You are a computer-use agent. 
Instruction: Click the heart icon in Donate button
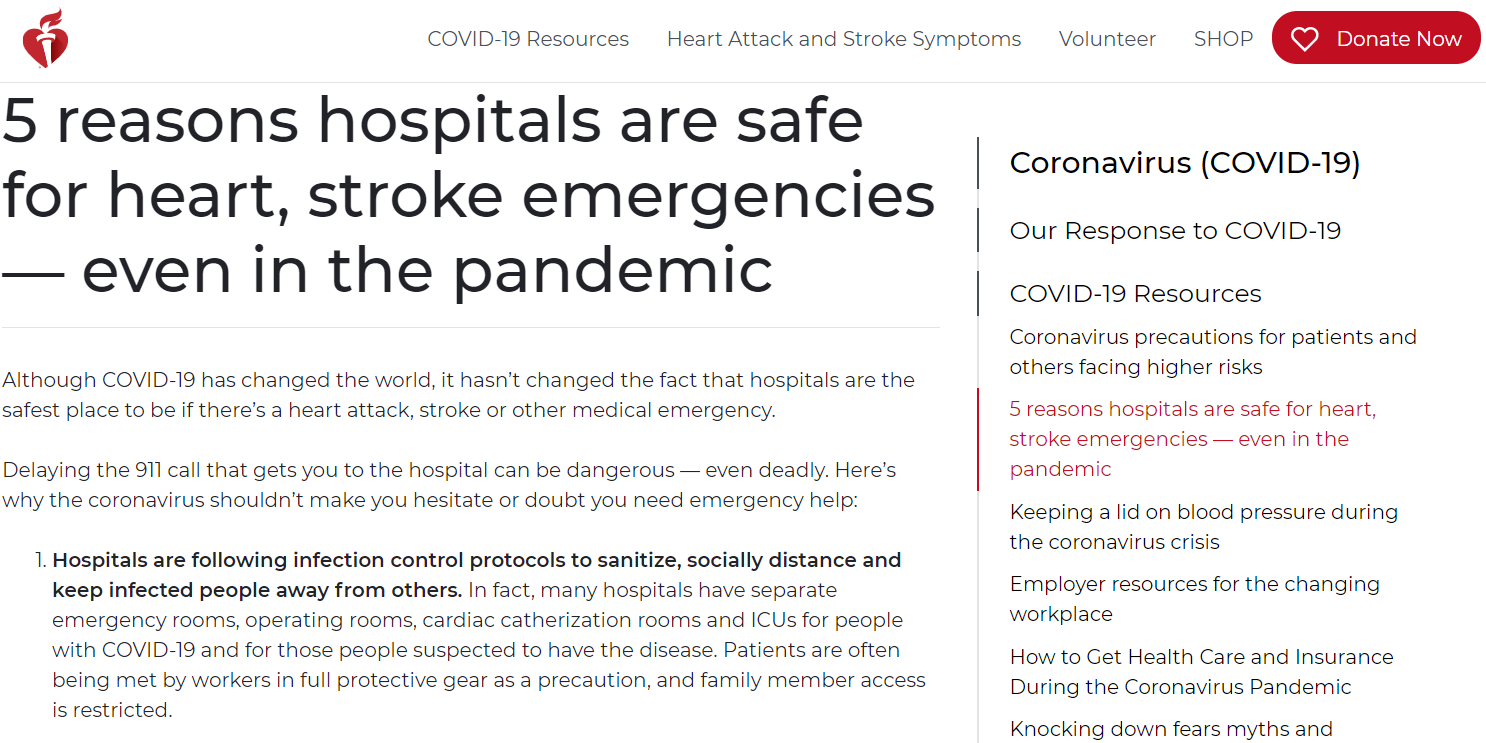pos(1304,39)
